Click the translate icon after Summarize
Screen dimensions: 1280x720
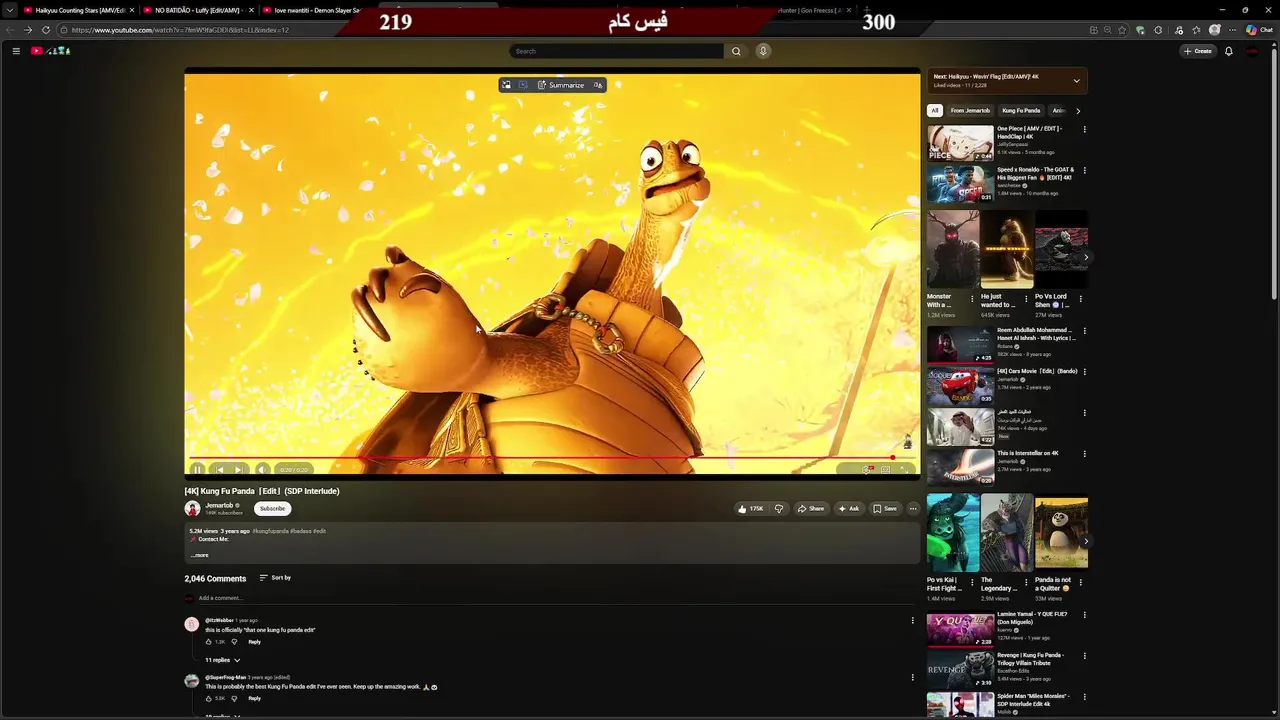598,85
